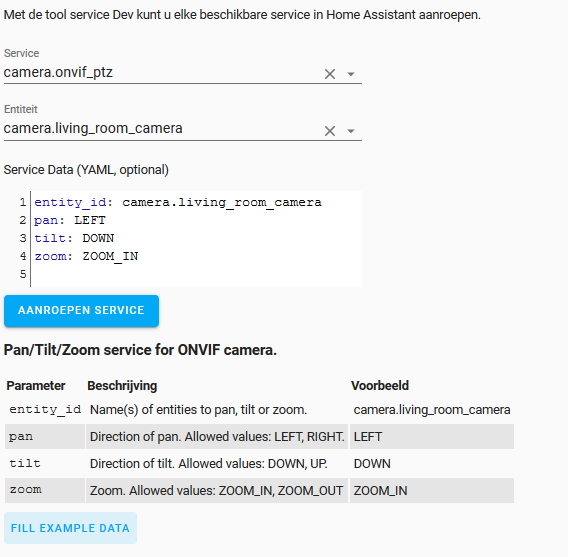Clear the Entiteit field with X icon
The width and height of the screenshot is (568, 557).
[x=330, y=131]
